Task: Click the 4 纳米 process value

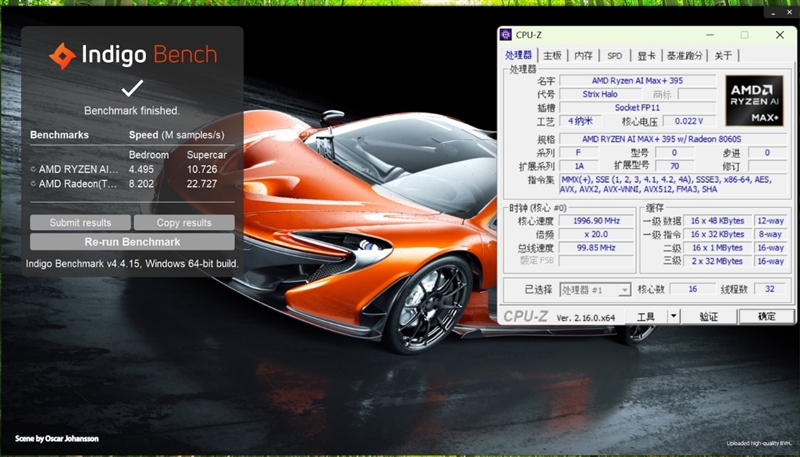Action: coord(581,121)
